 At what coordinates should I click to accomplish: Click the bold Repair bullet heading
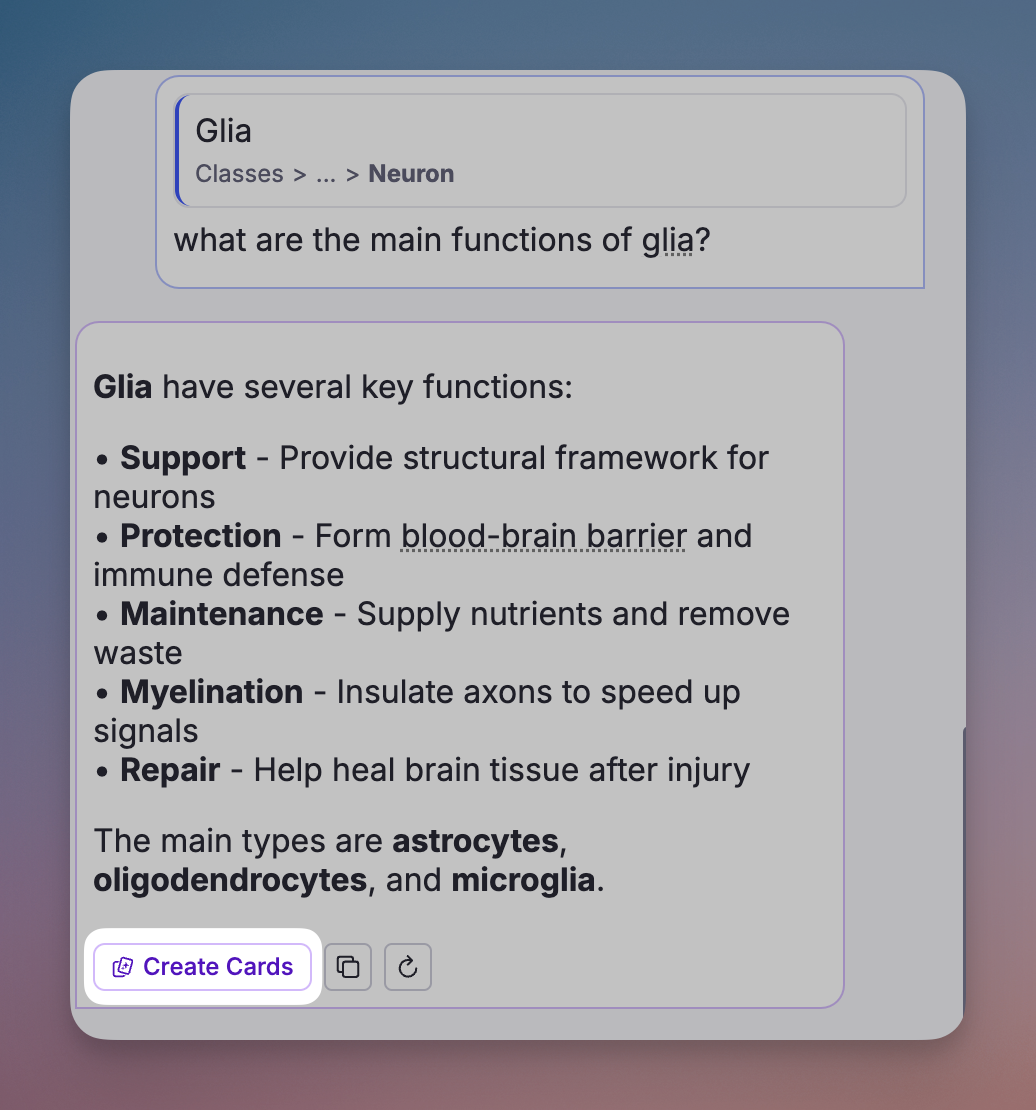[170, 770]
